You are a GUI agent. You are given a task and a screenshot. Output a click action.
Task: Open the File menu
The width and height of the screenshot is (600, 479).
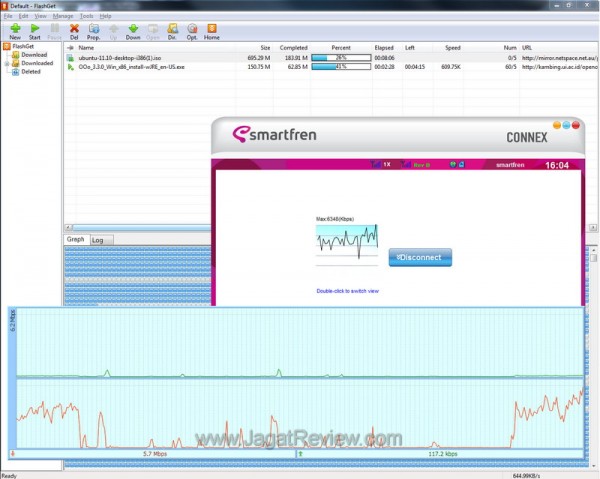[x=8, y=16]
